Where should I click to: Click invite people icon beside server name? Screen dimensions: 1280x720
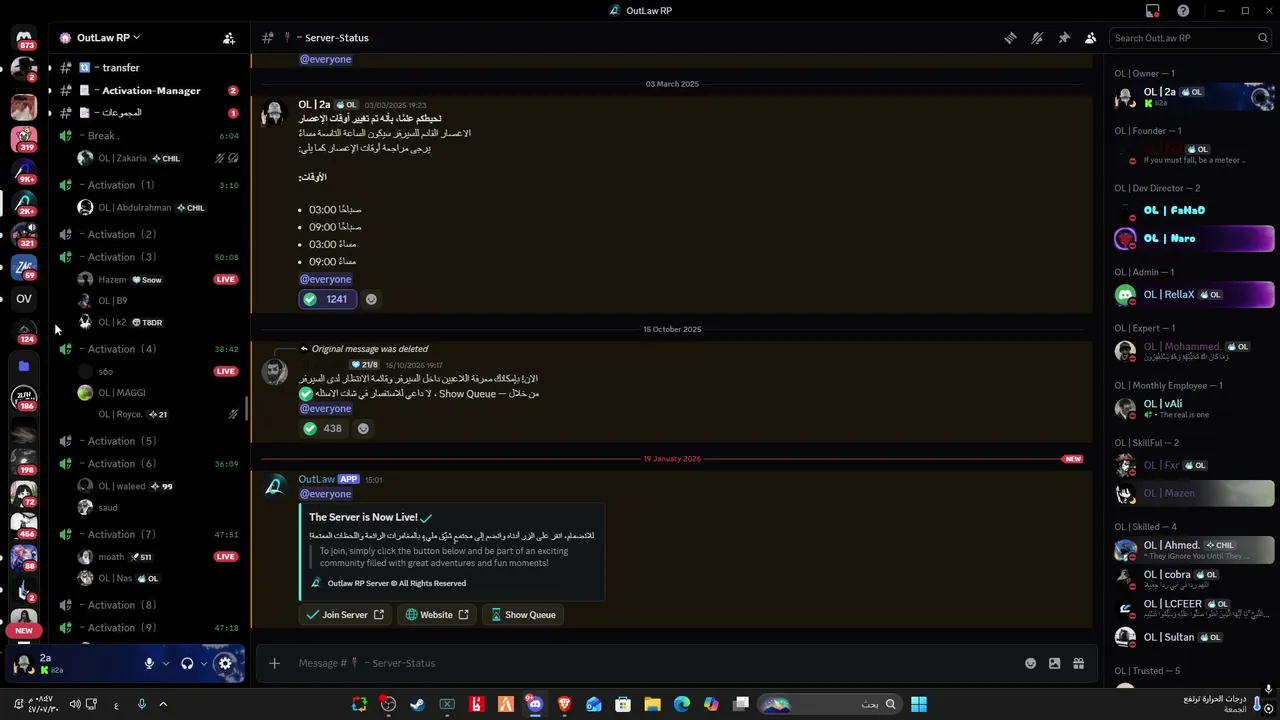[229, 38]
